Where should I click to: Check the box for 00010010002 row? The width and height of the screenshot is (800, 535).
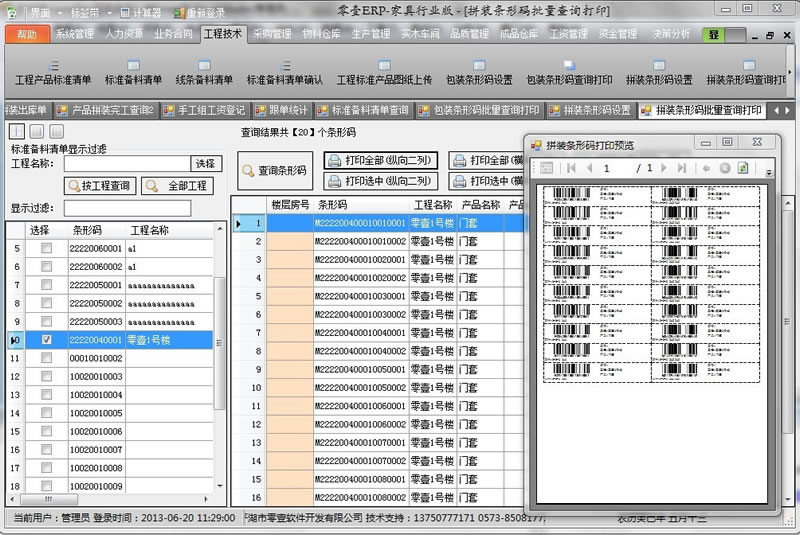point(46,358)
